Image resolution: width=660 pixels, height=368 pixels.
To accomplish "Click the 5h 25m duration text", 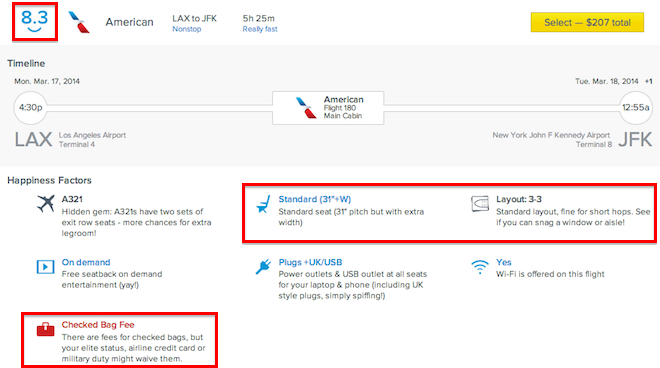I will [258, 19].
